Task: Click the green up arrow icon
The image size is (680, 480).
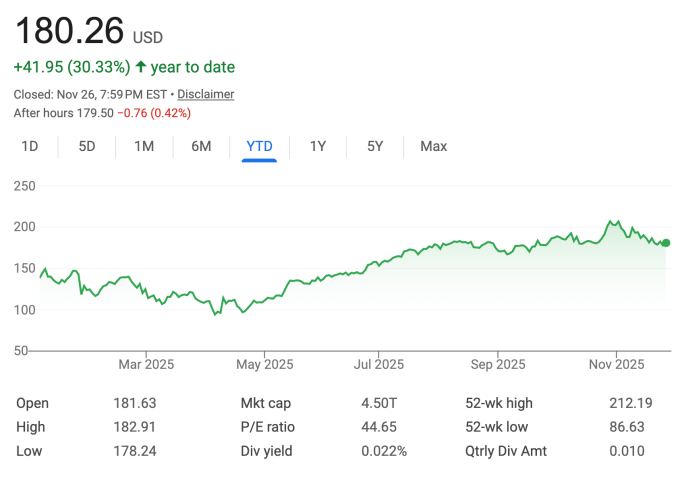Action: 140,68
